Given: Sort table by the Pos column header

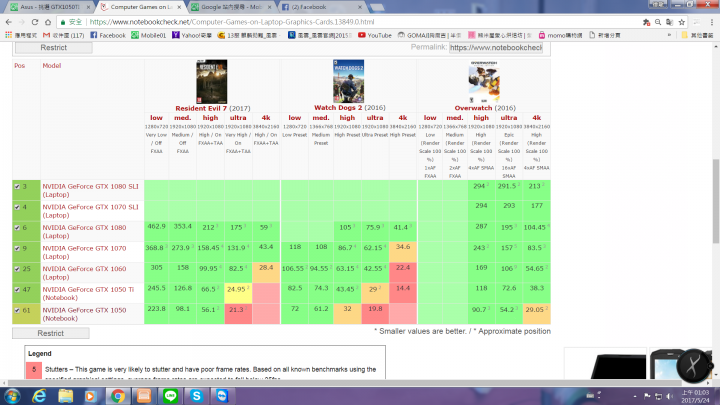Looking at the screenshot, I should click(19, 66).
